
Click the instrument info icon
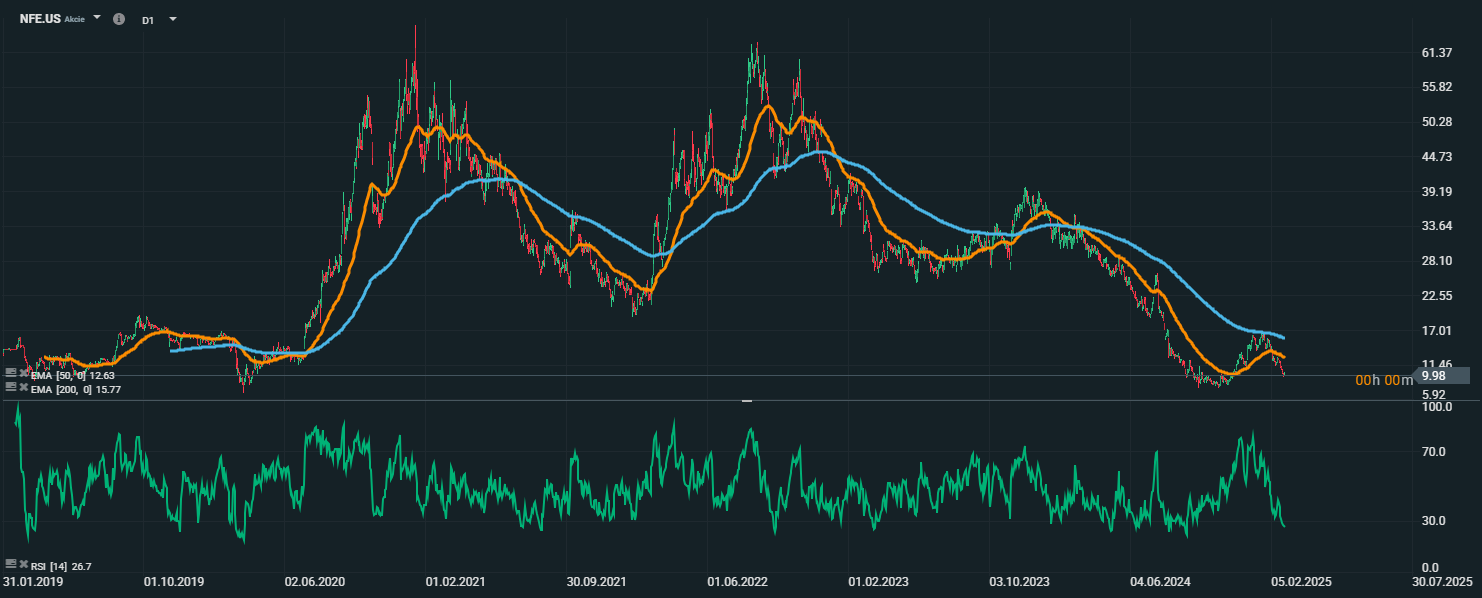coord(119,19)
